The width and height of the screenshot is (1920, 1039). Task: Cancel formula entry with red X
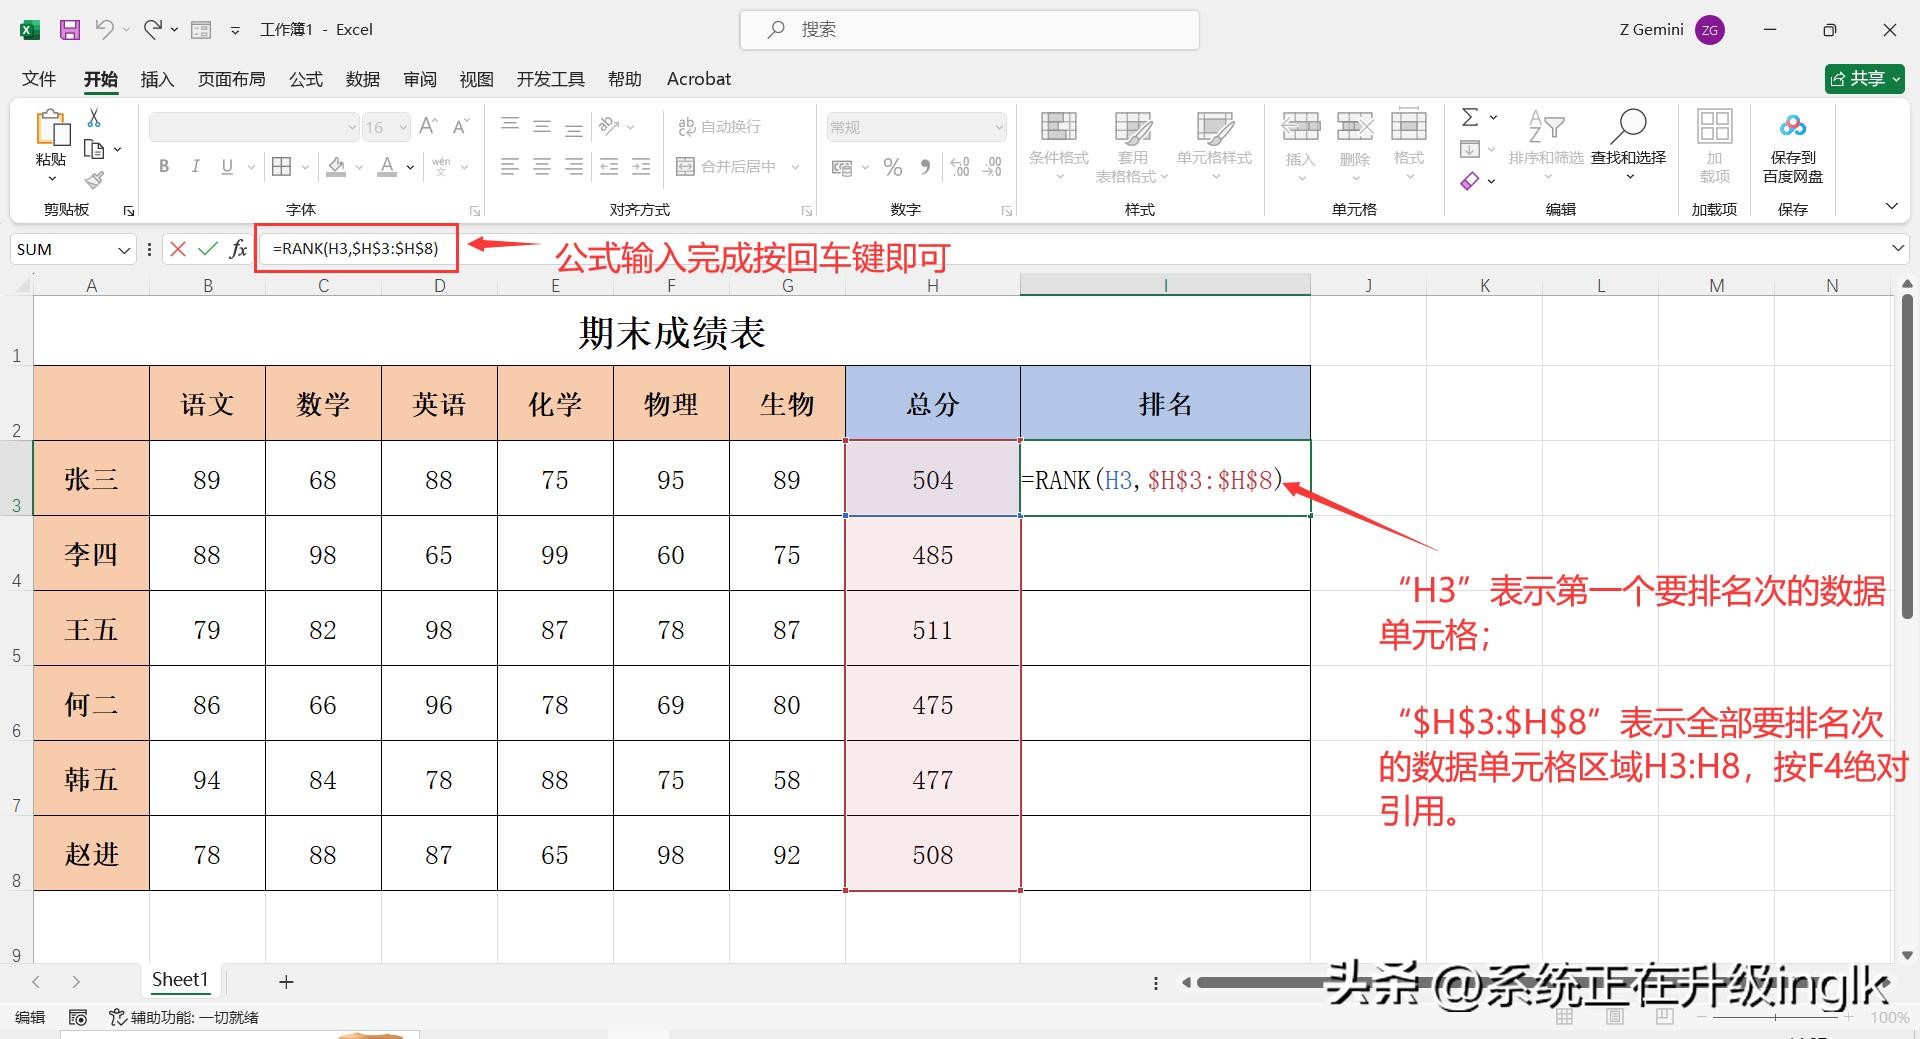click(178, 249)
